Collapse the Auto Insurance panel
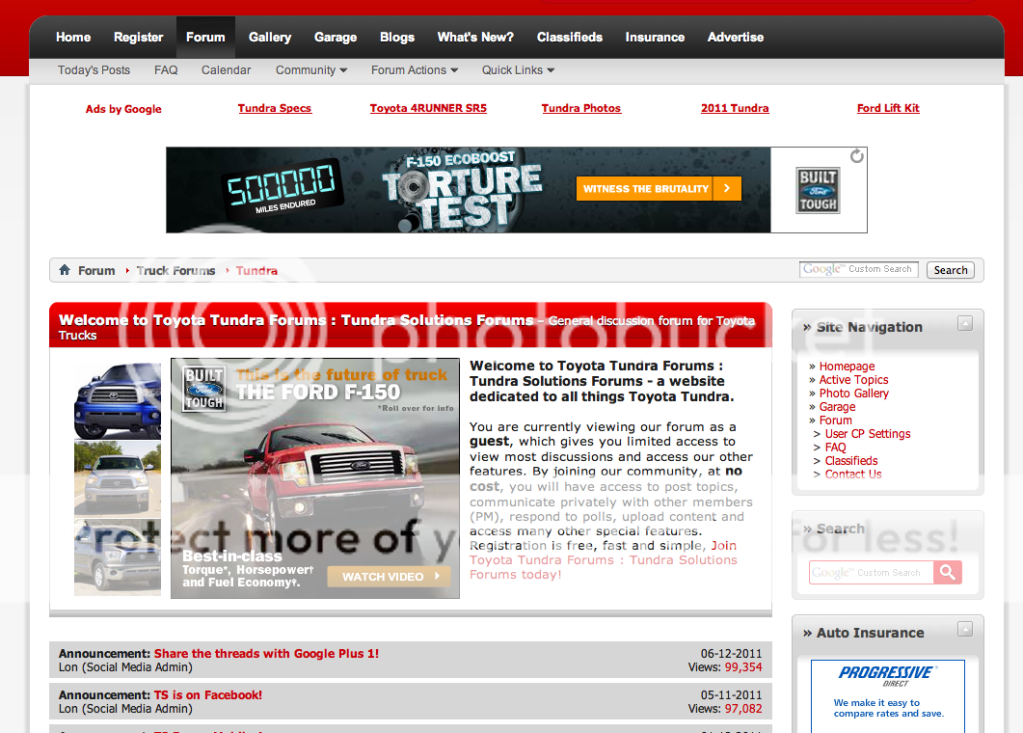This screenshot has width=1023, height=733. pyautogui.click(x=965, y=629)
